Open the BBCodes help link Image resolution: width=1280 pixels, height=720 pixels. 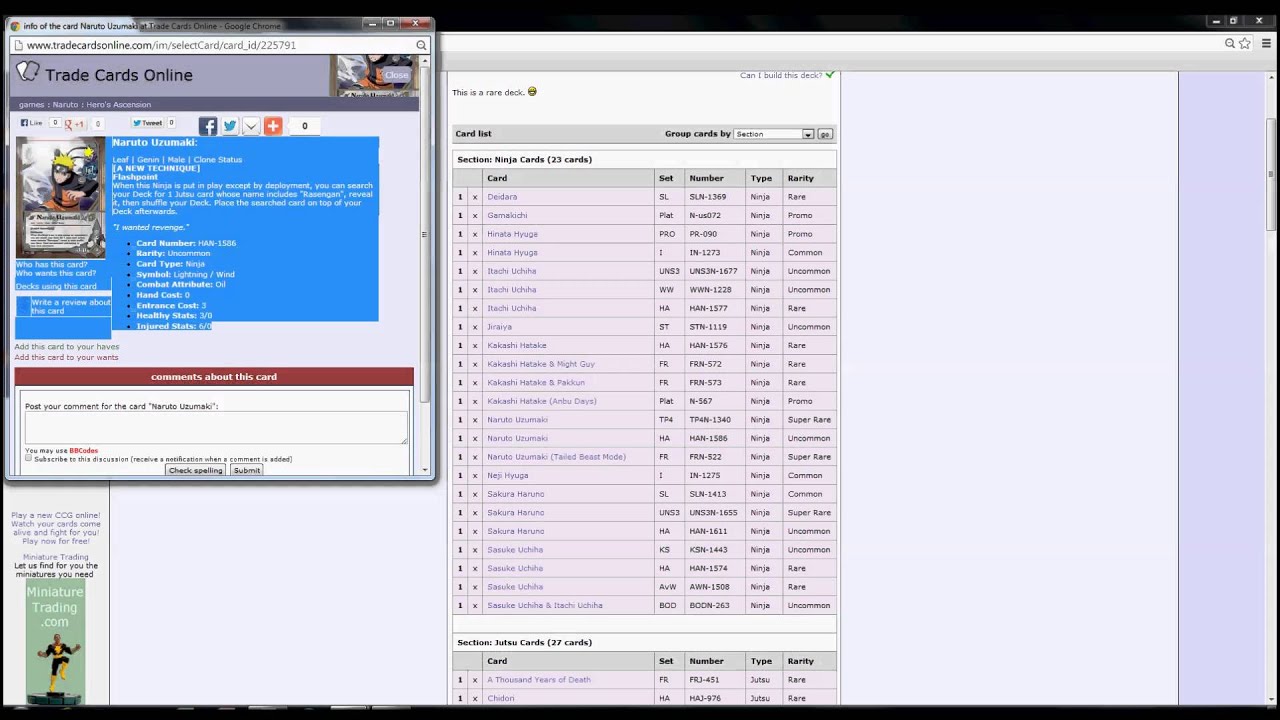click(x=84, y=451)
